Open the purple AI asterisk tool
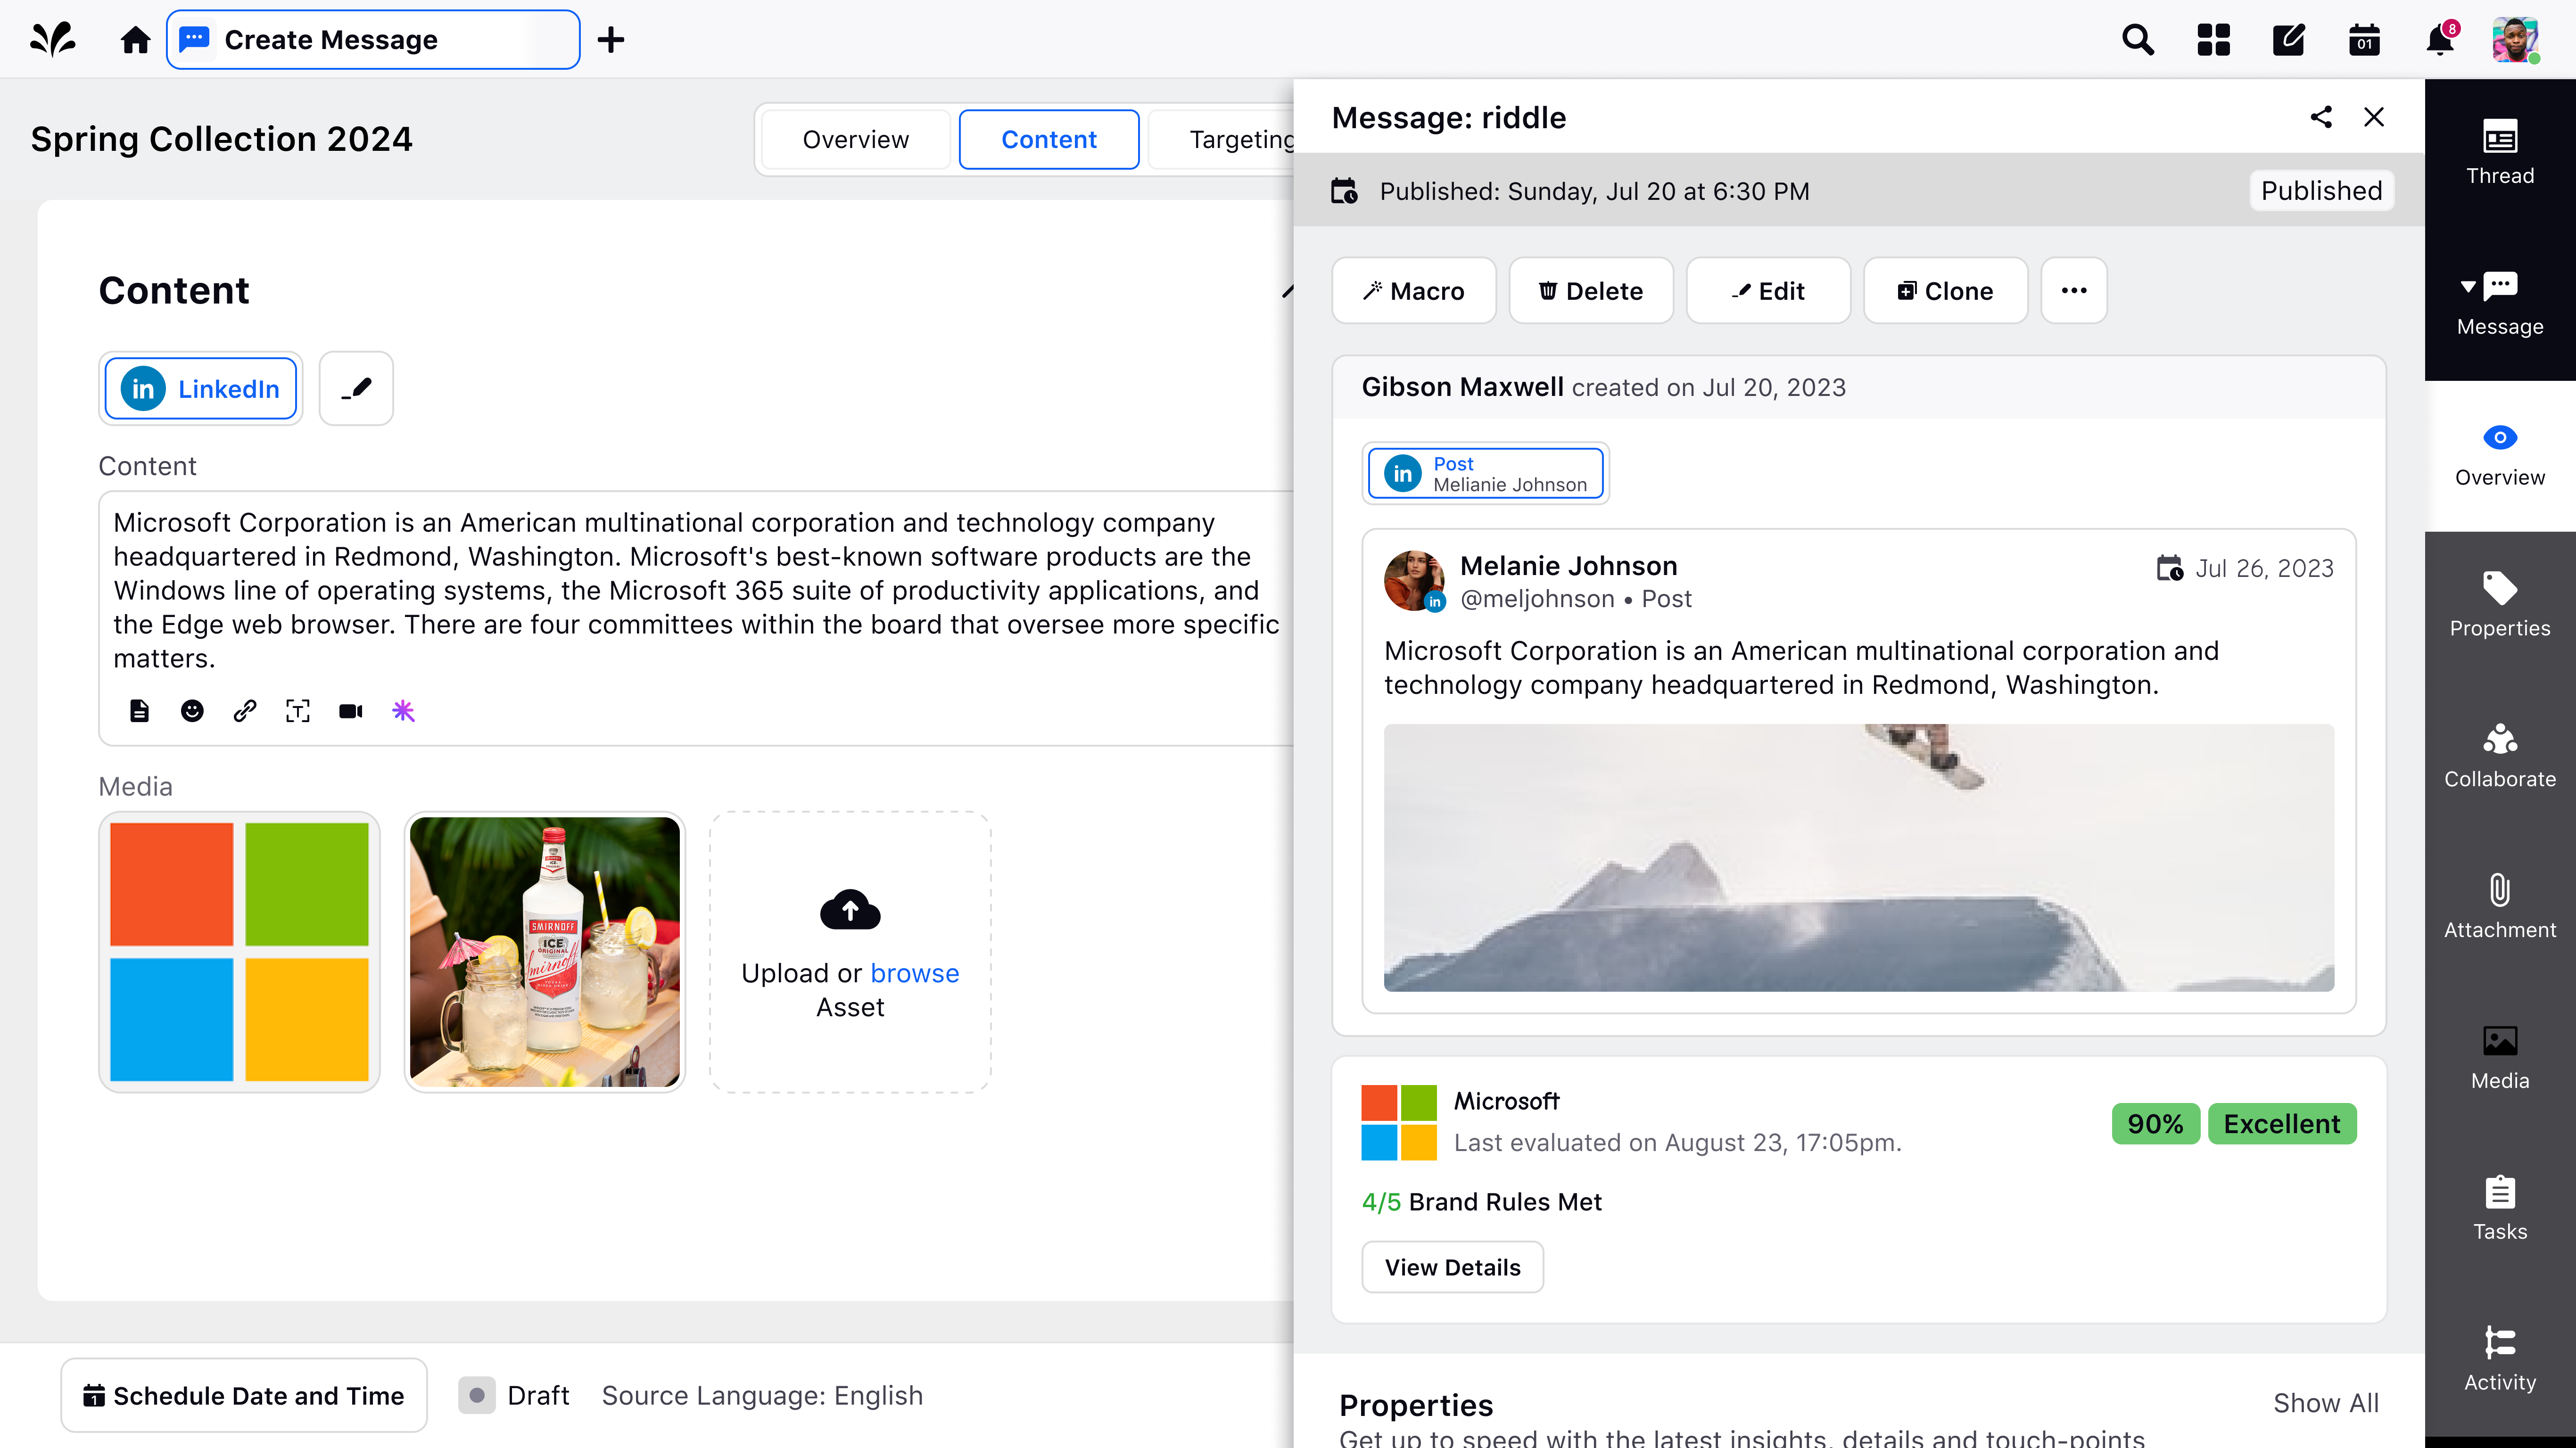Viewport: 2576px width, 1448px height. pos(403,711)
